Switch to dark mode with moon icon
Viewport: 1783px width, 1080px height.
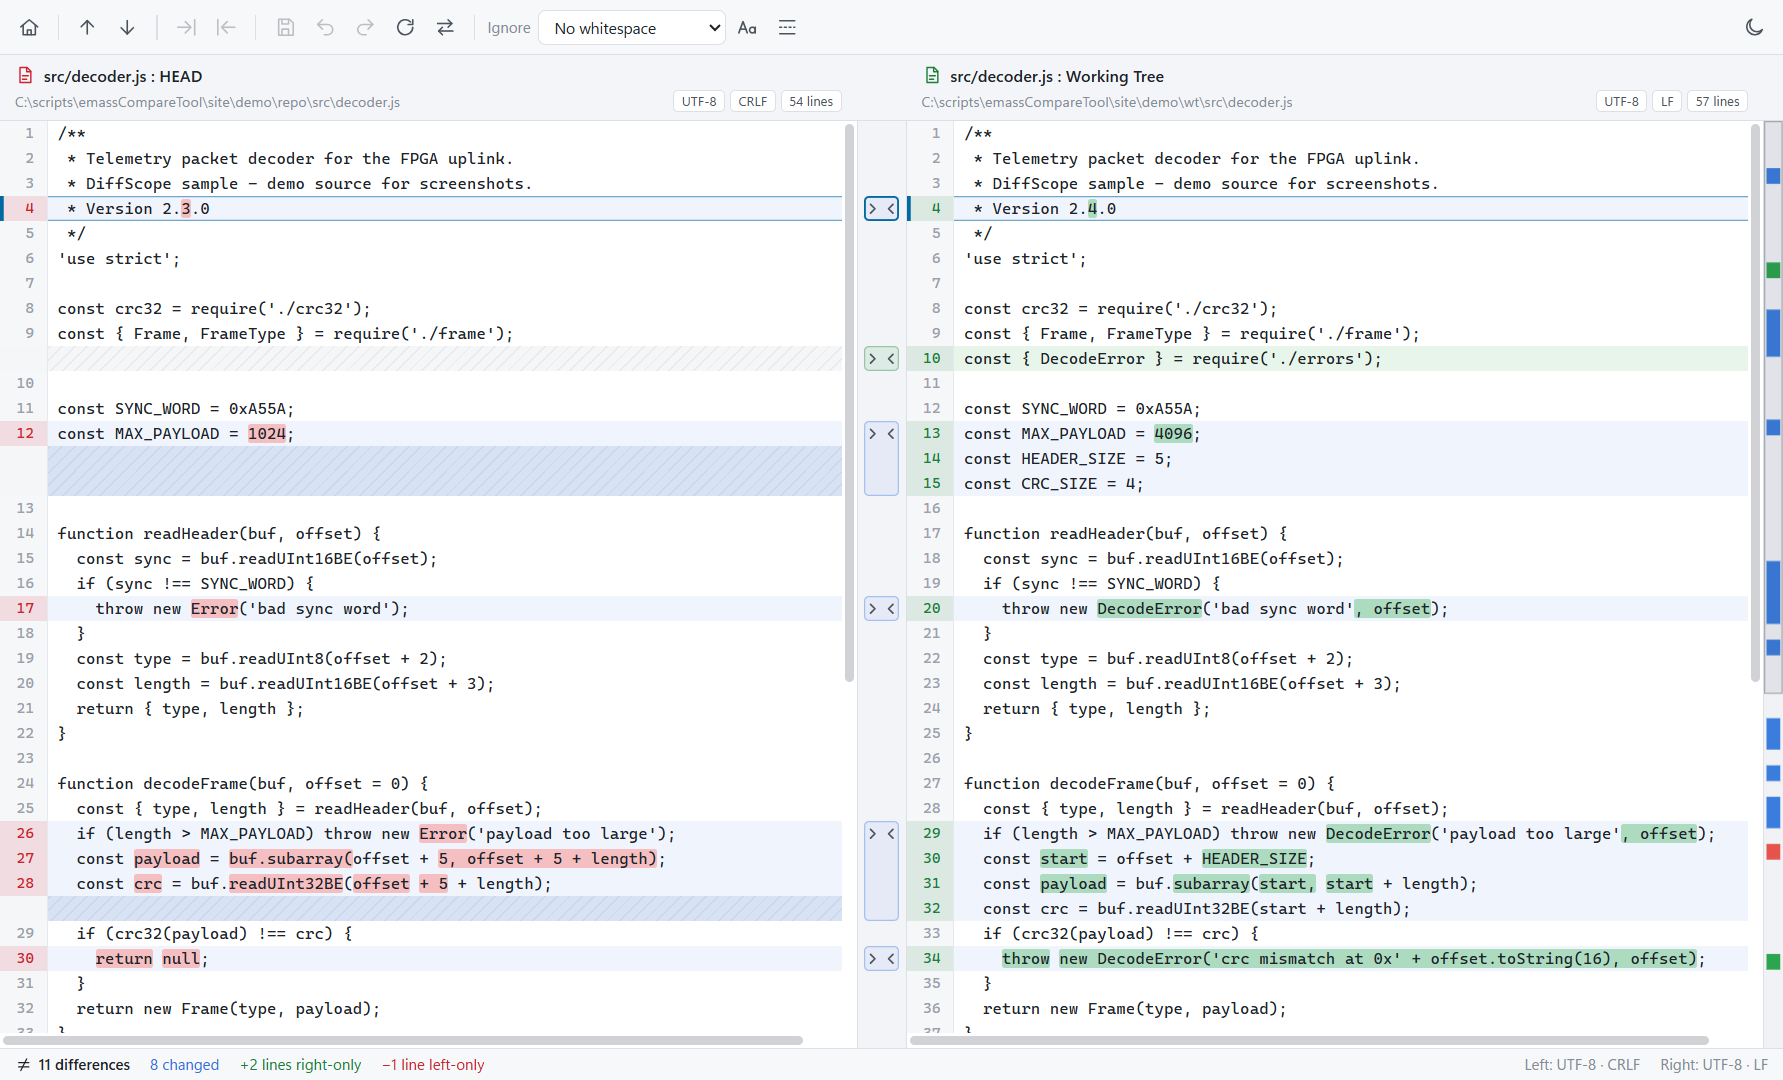pos(1754,28)
